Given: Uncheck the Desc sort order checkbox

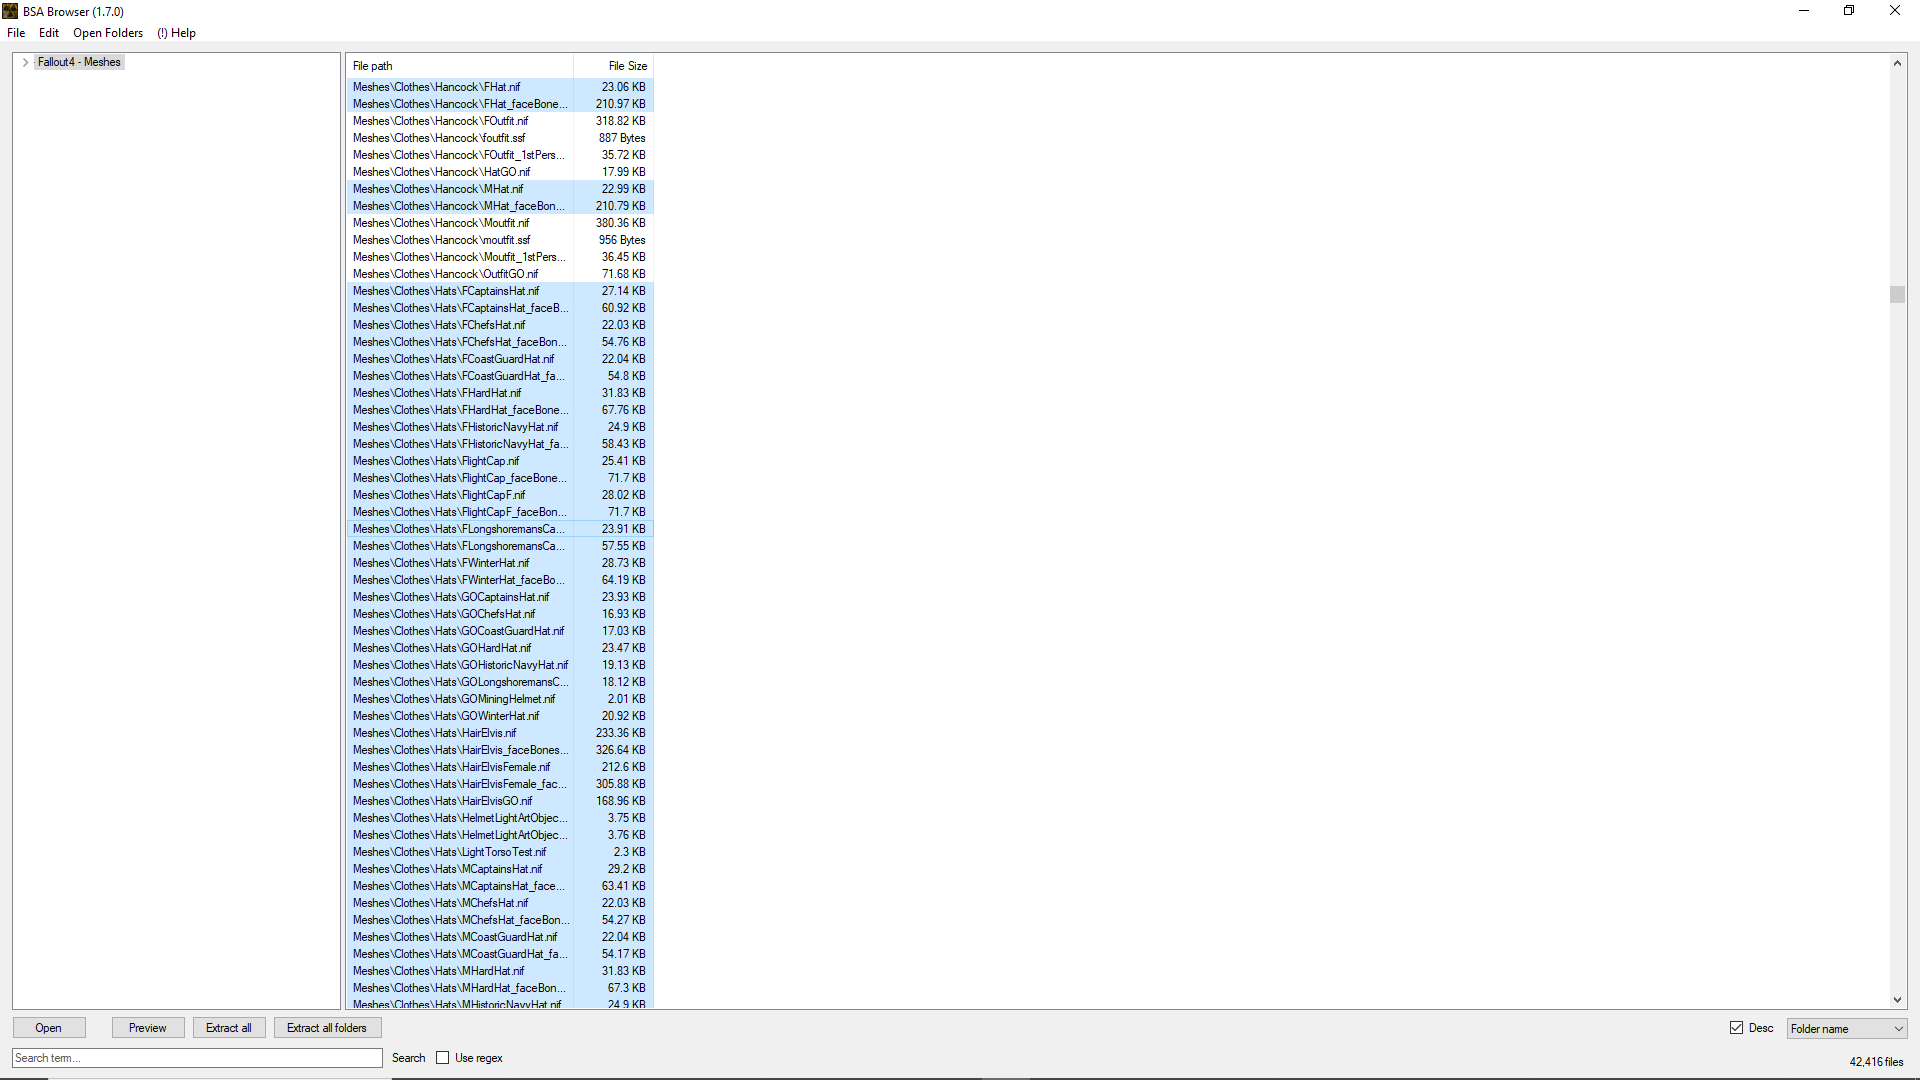Looking at the screenshot, I should [1737, 1028].
